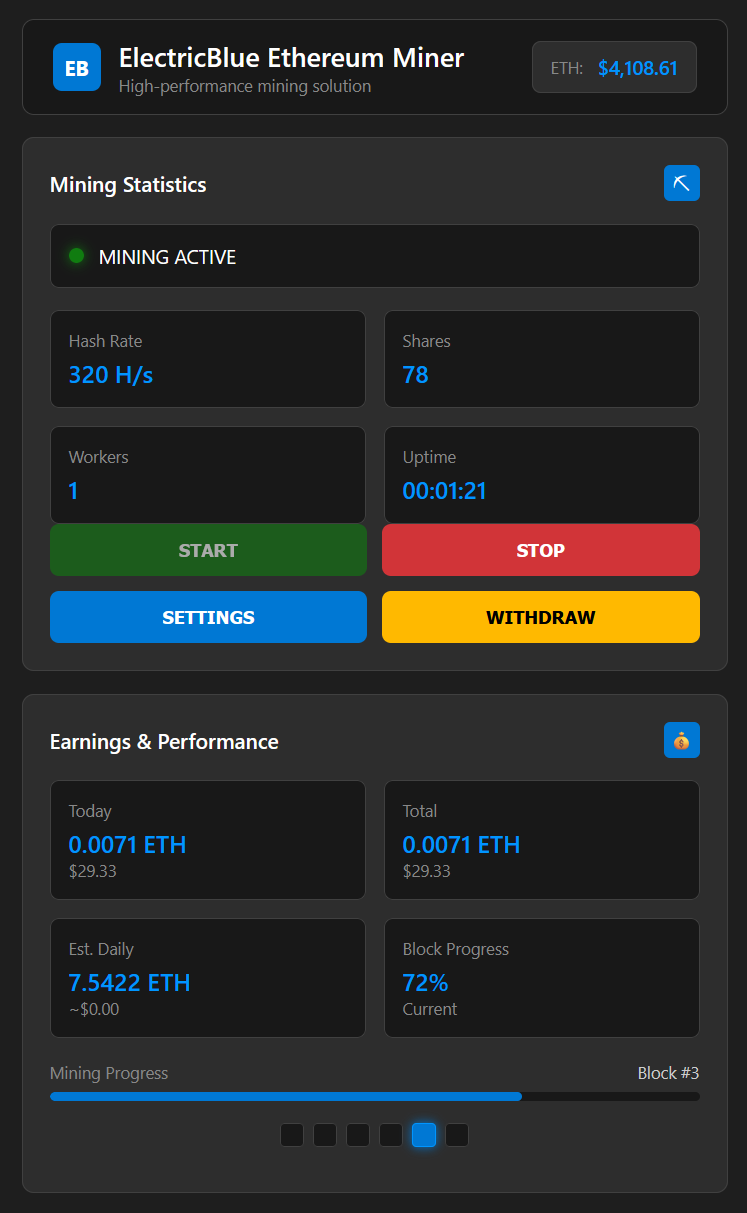This screenshot has width=747, height=1213.
Task: Click the green MINING ACTIVE status dot
Action: click(x=78, y=256)
